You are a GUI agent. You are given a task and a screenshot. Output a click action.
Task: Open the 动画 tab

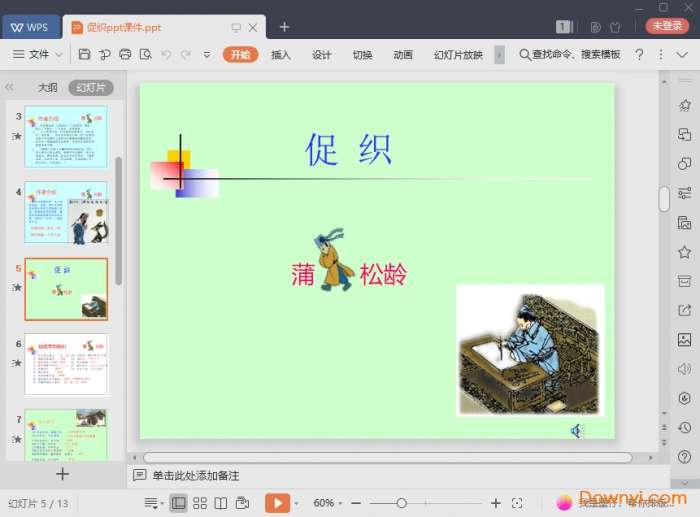(x=403, y=54)
